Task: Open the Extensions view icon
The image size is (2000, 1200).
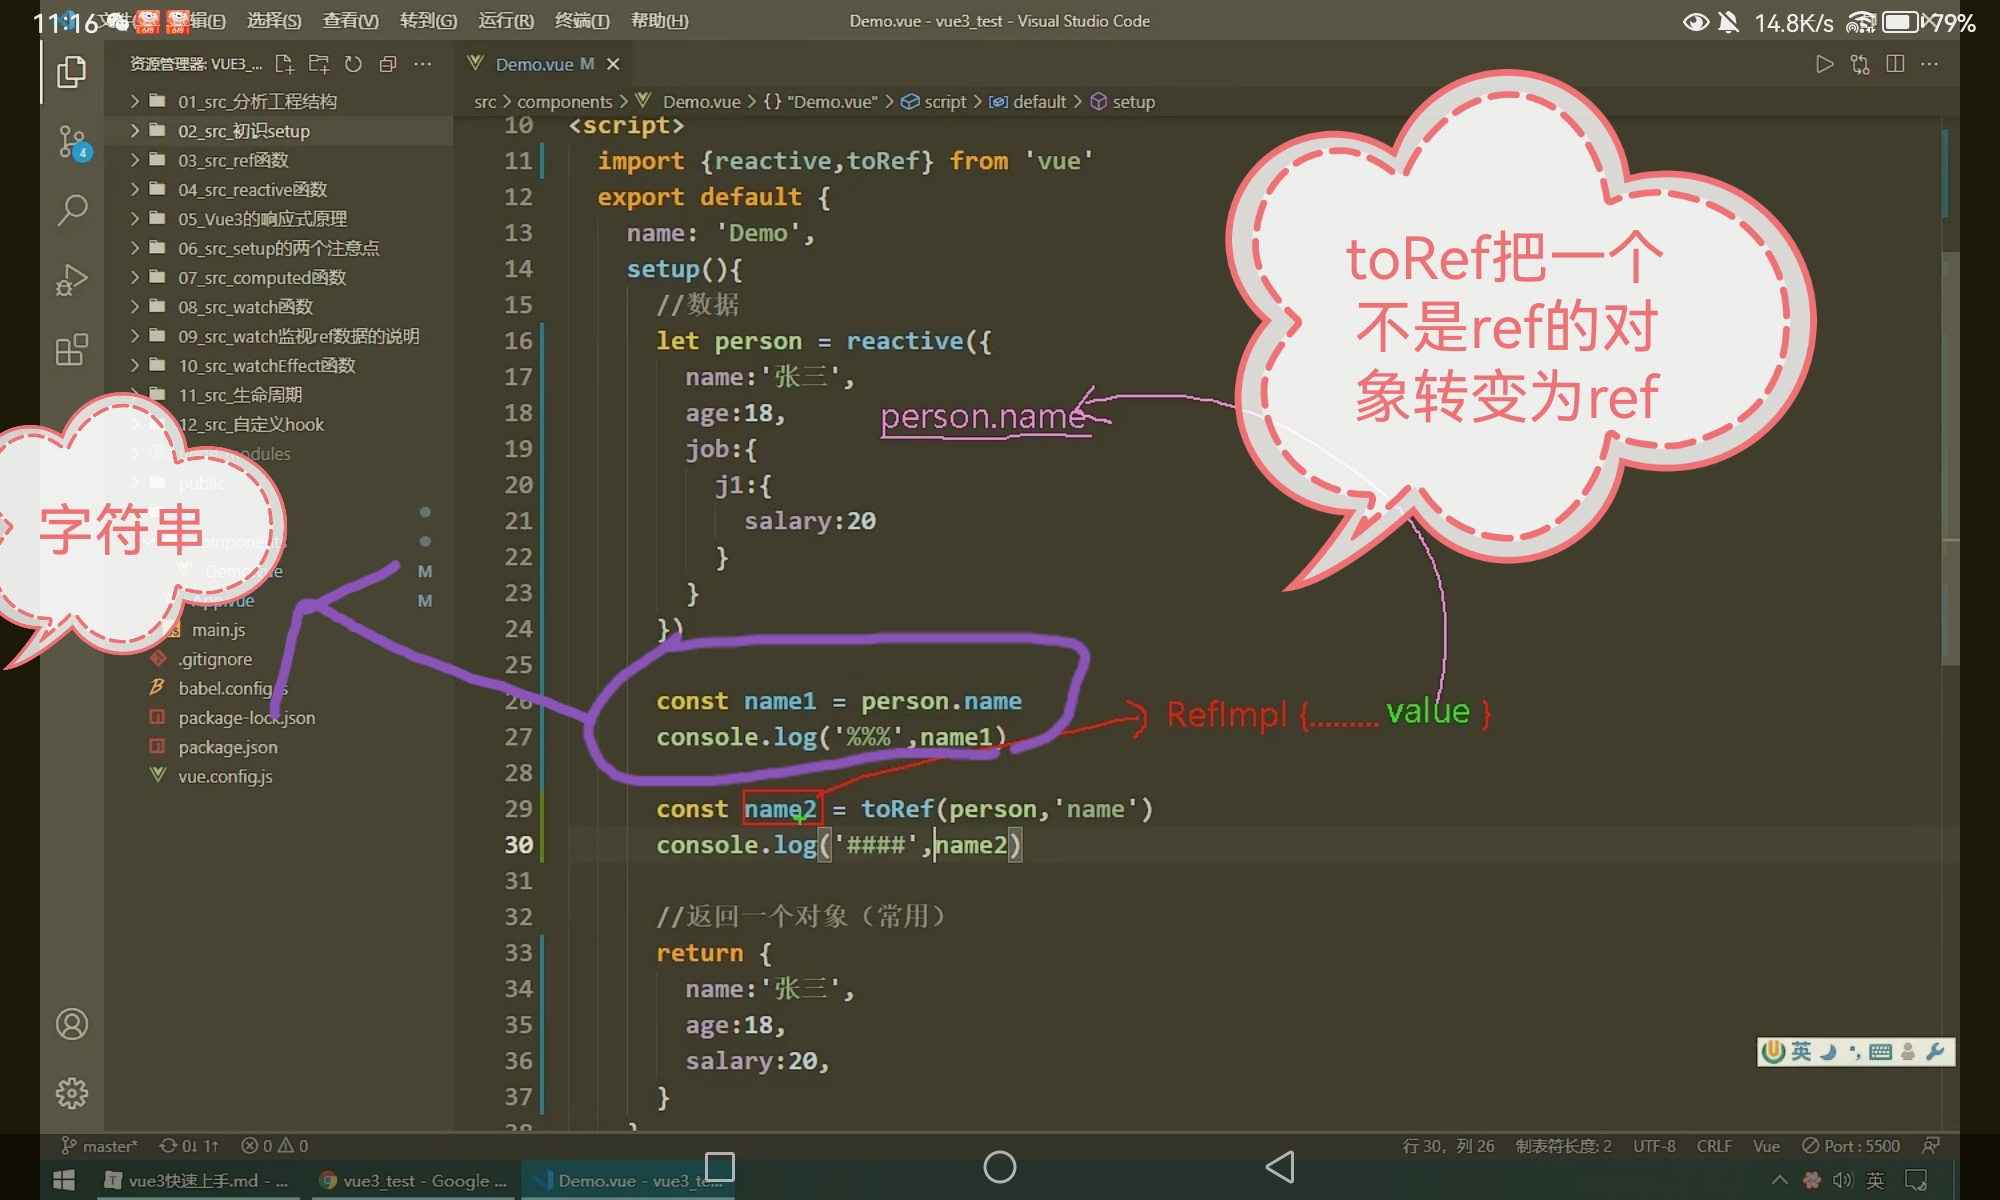Action: click(72, 350)
